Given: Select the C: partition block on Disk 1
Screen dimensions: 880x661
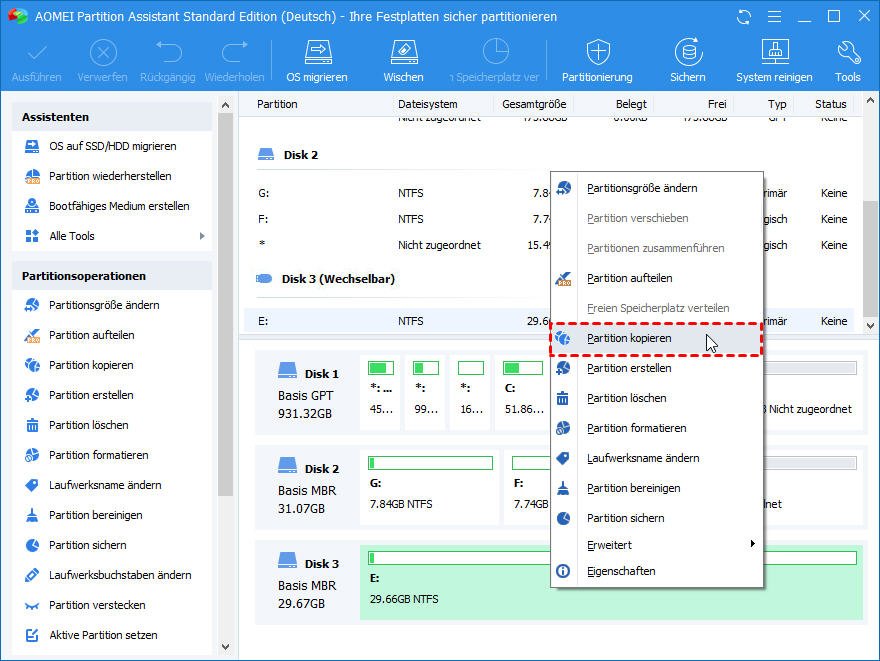Looking at the screenshot, I should 523,392.
